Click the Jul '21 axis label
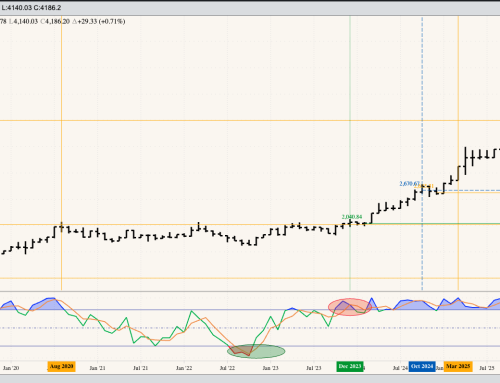Viewport: 500px width, 383px height. 140,368
